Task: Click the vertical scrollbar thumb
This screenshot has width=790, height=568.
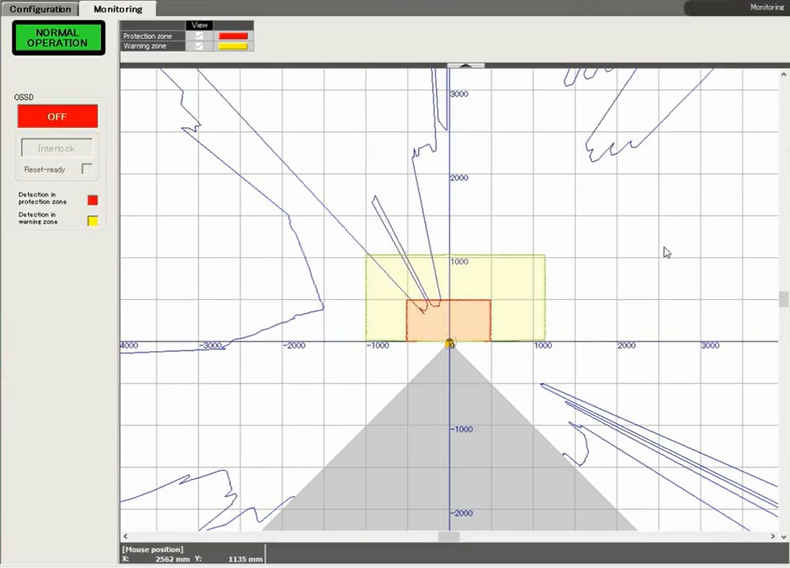Action: (783, 300)
